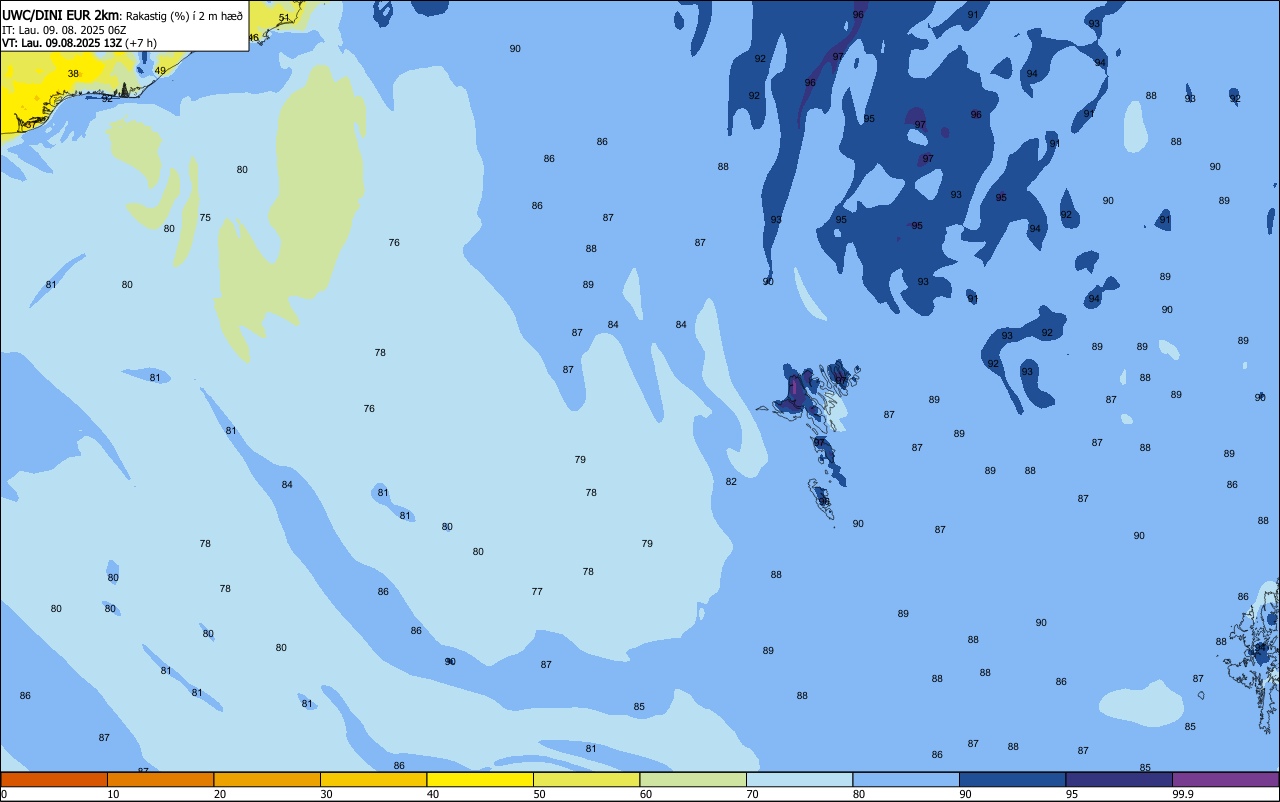Select the 'VT: Lau. 09.08.2025 13Z' line

(x=62, y=43)
